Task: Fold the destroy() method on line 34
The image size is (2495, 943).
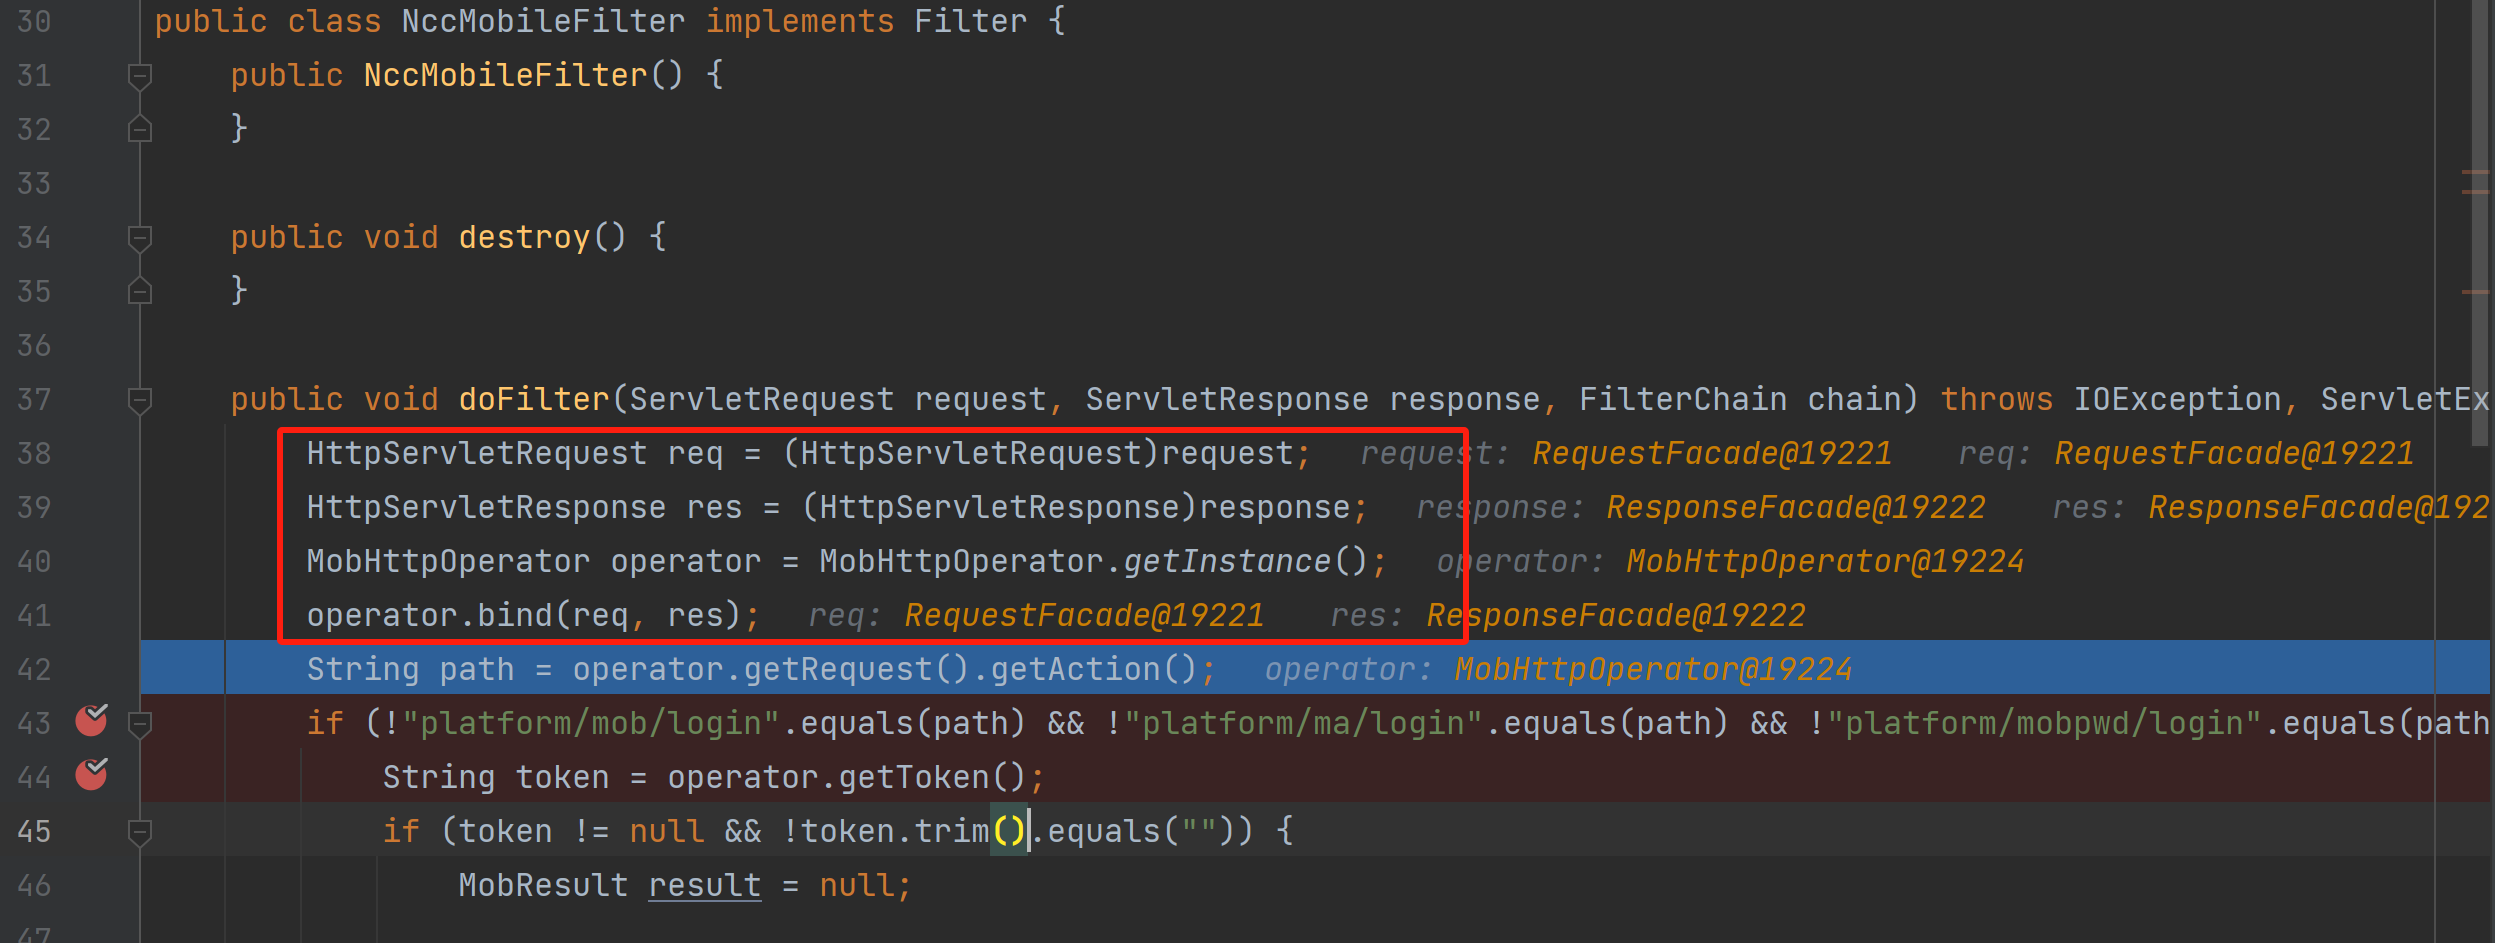Action: tap(140, 238)
